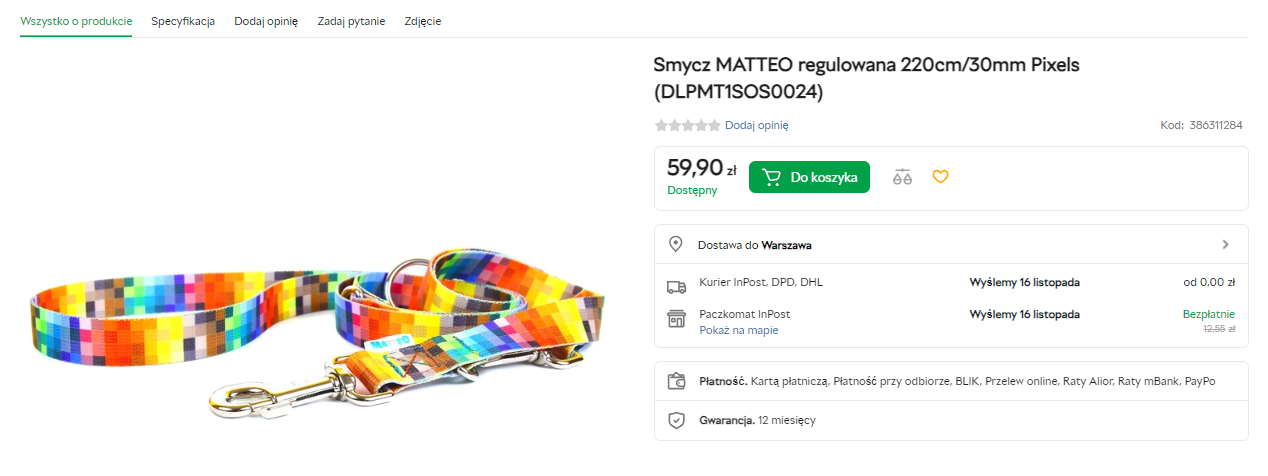The height and width of the screenshot is (476, 1268).
Task: Click the compare product scales icon
Action: 902,177
